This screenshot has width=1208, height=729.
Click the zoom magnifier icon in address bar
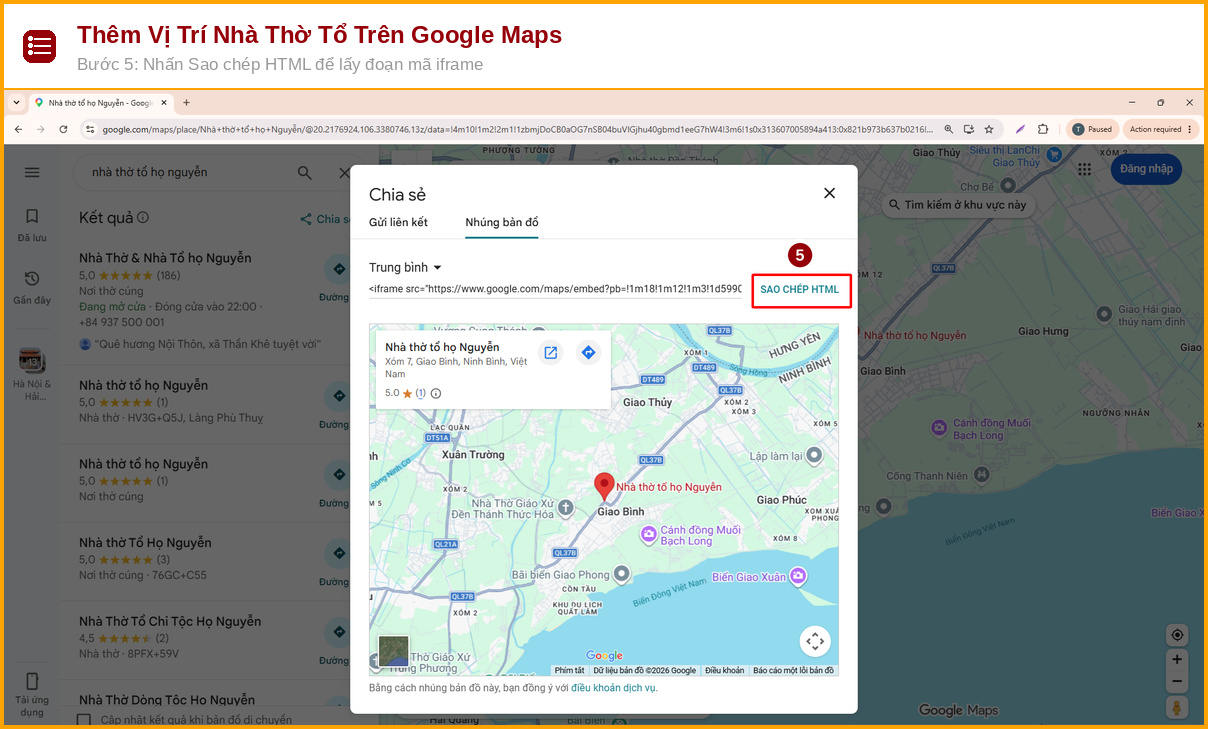[x=948, y=129]
